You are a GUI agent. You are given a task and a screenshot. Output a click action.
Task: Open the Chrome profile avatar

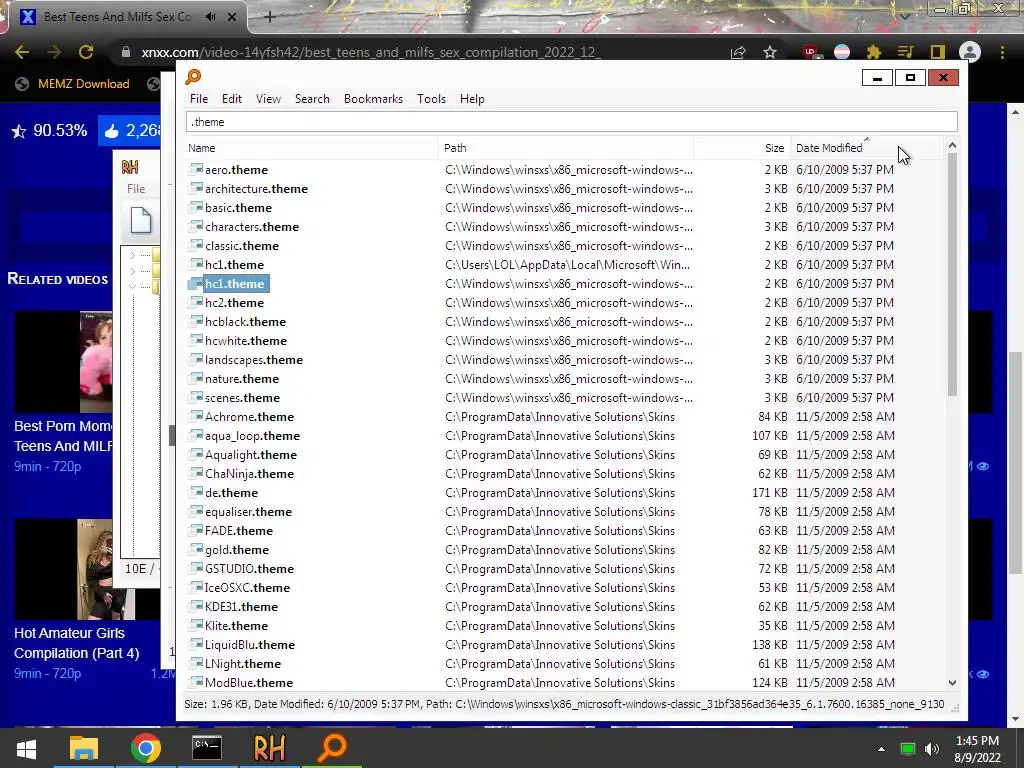click(969, 52)
